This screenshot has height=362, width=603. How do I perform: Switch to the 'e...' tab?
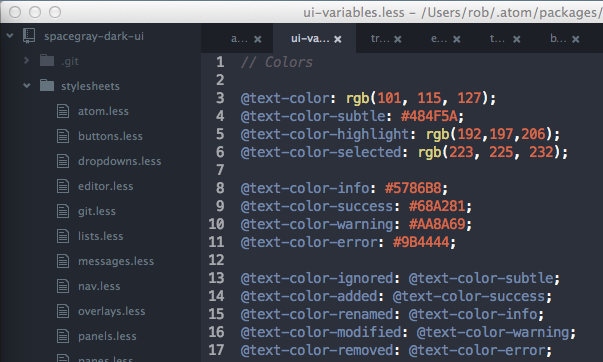[439, 38]
